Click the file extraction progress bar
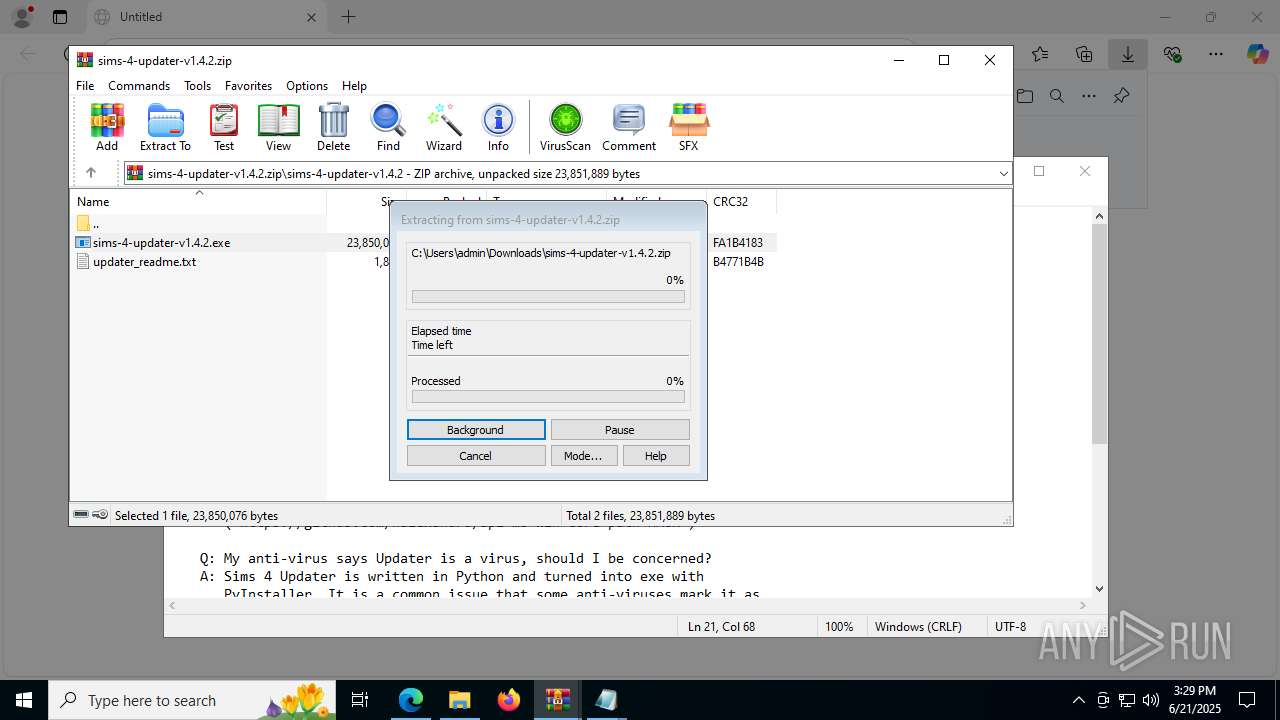The image size is (1280, 720). point(548,297)
